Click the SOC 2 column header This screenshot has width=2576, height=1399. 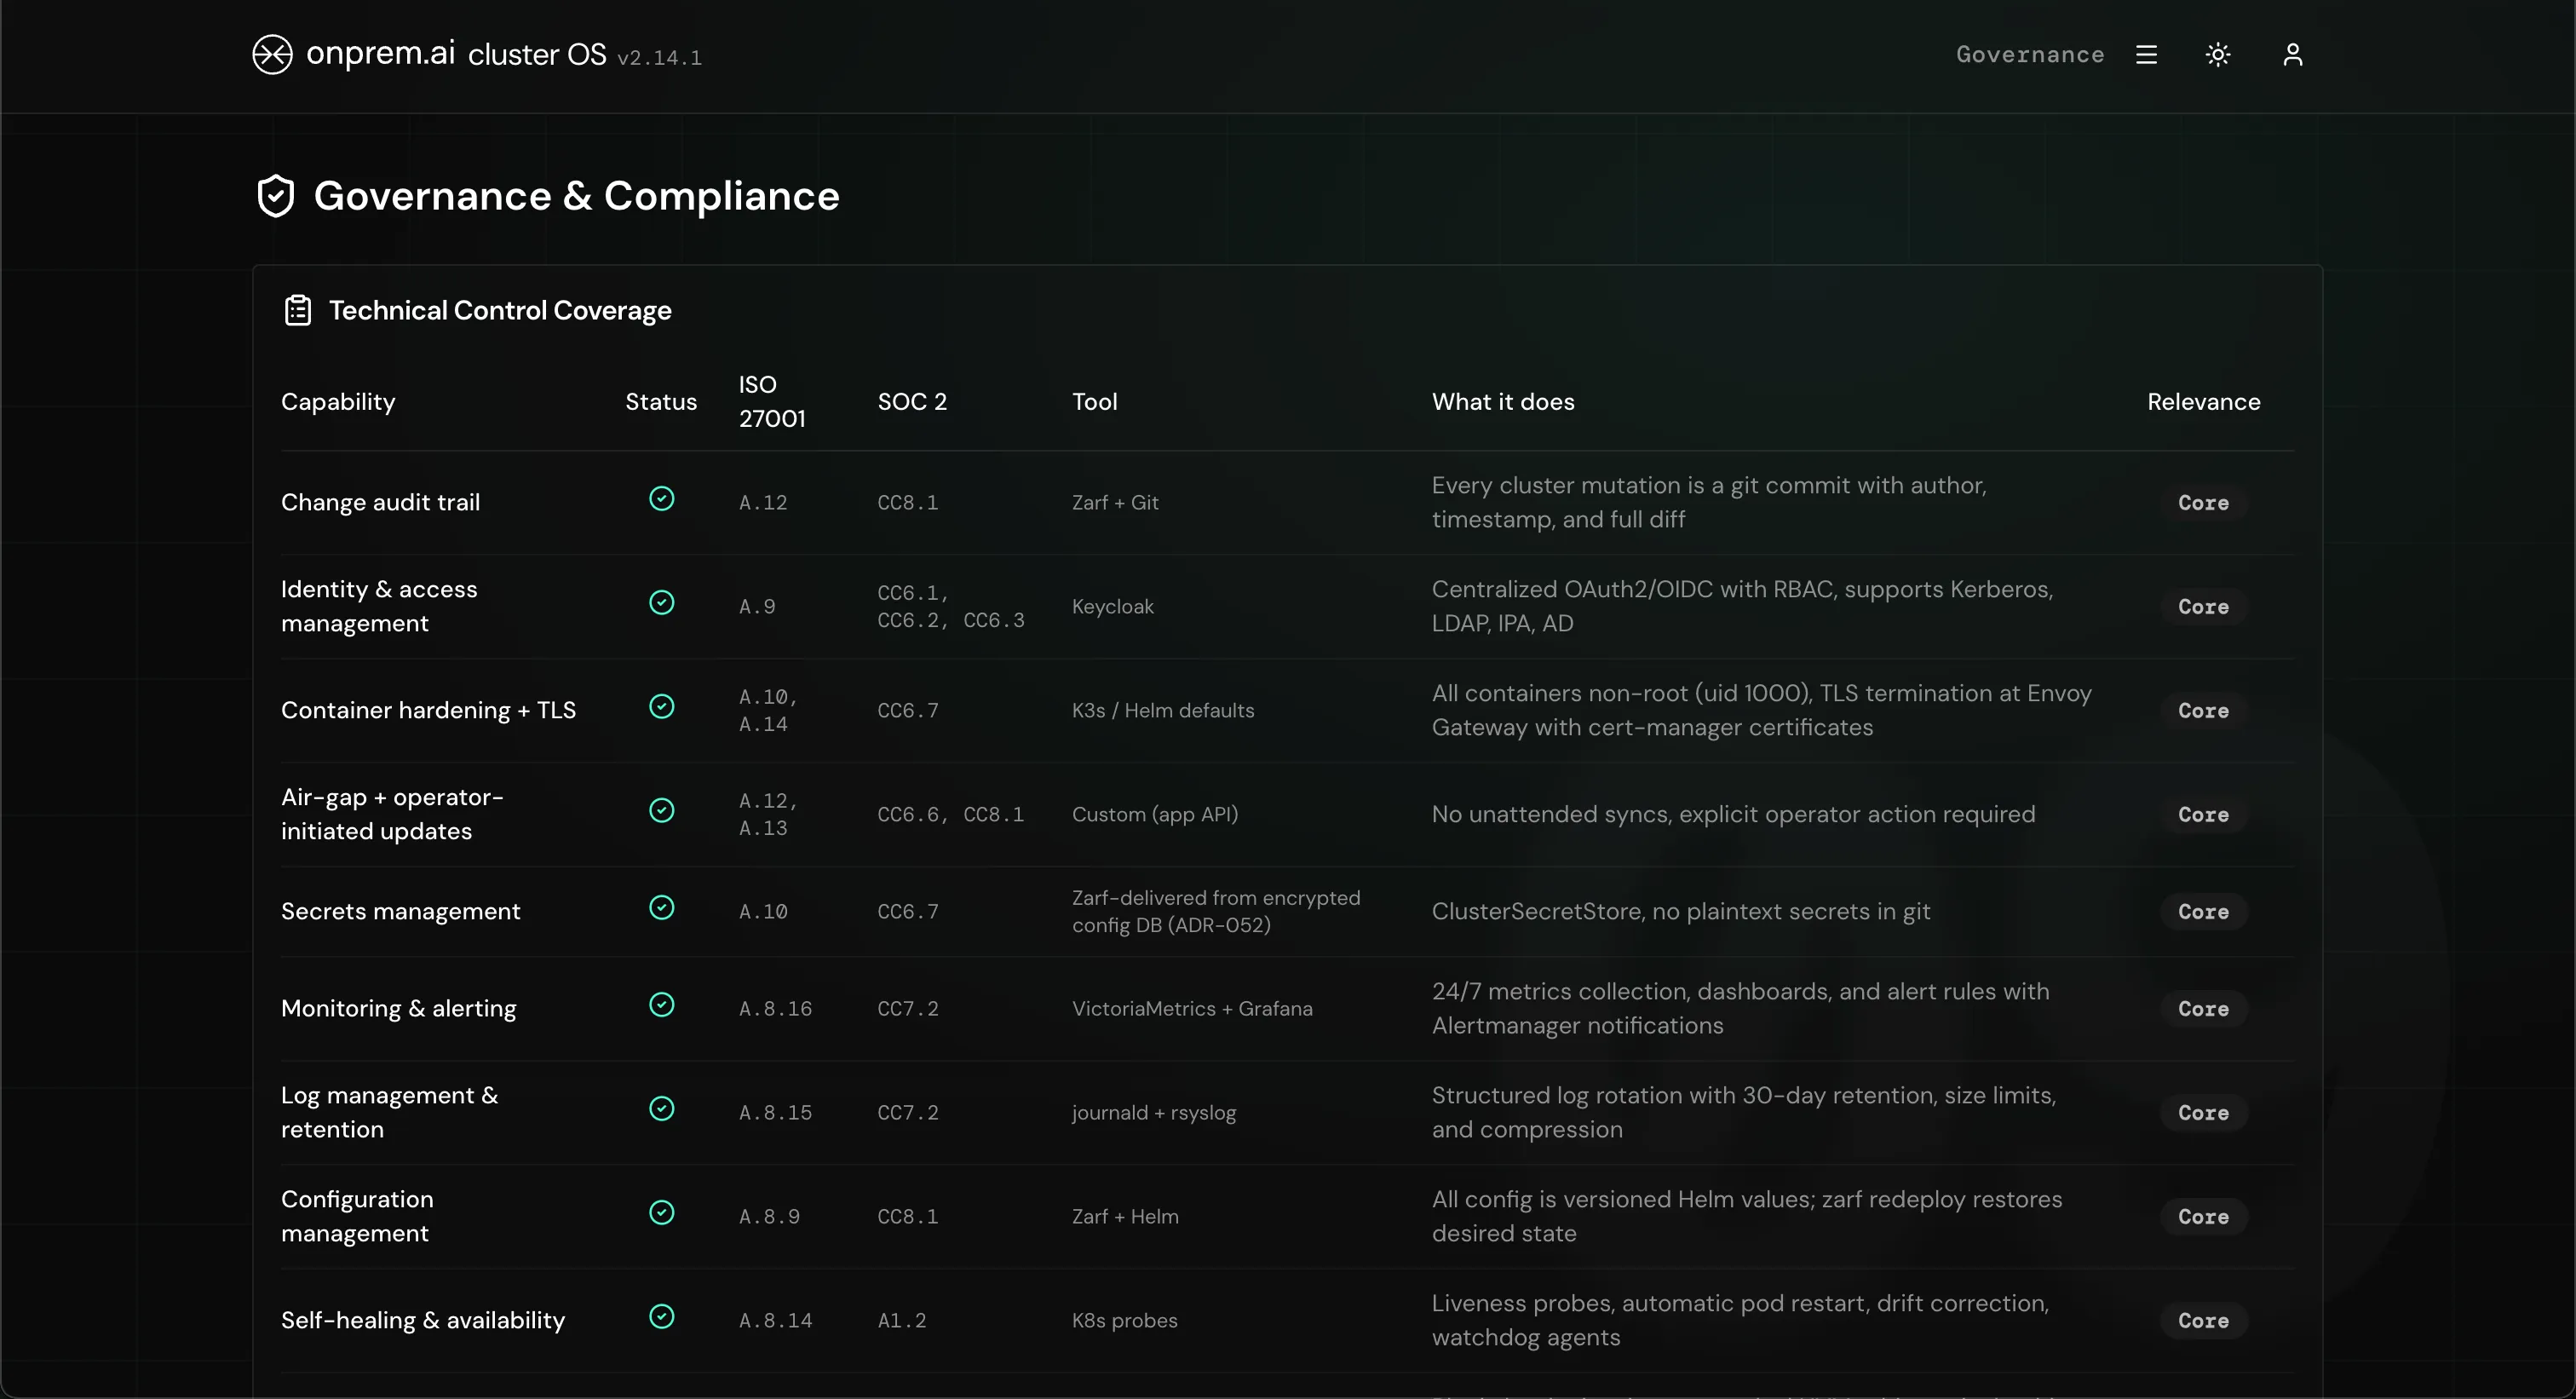click(x=912, y=402)
